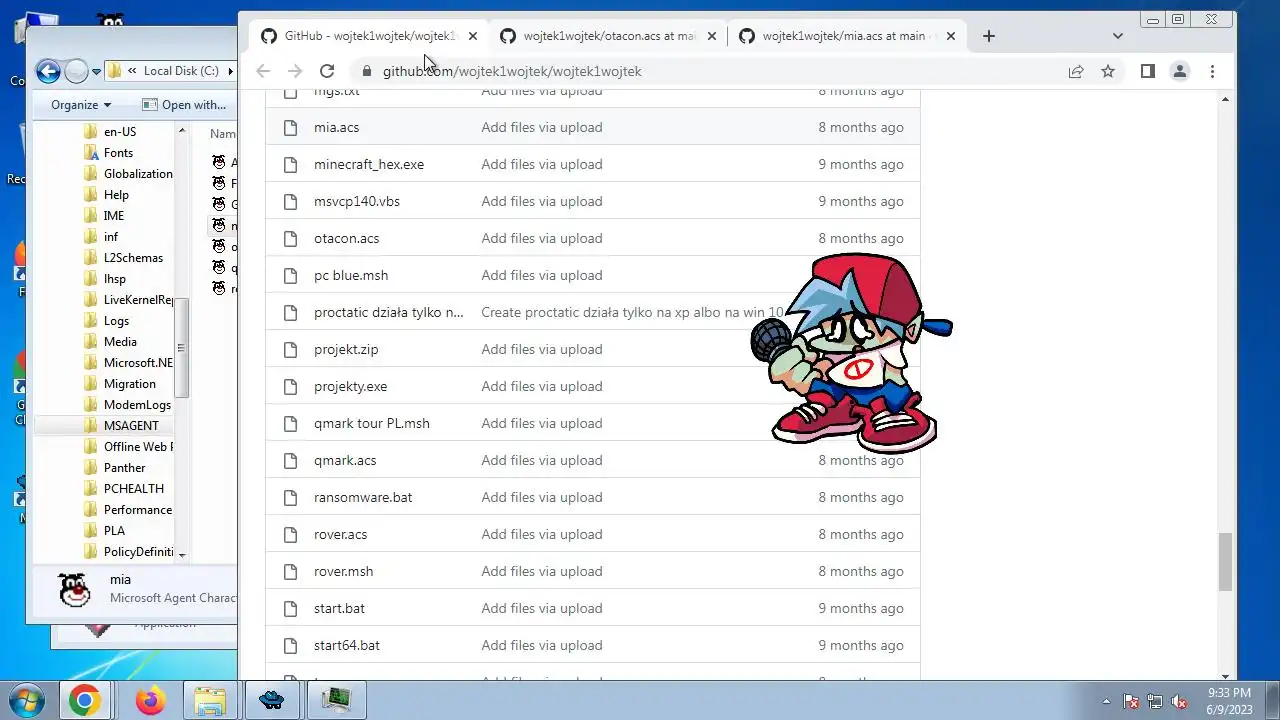Open Firefox from taskbar
Screen dimensions: 1280x720
click(151, 701)
